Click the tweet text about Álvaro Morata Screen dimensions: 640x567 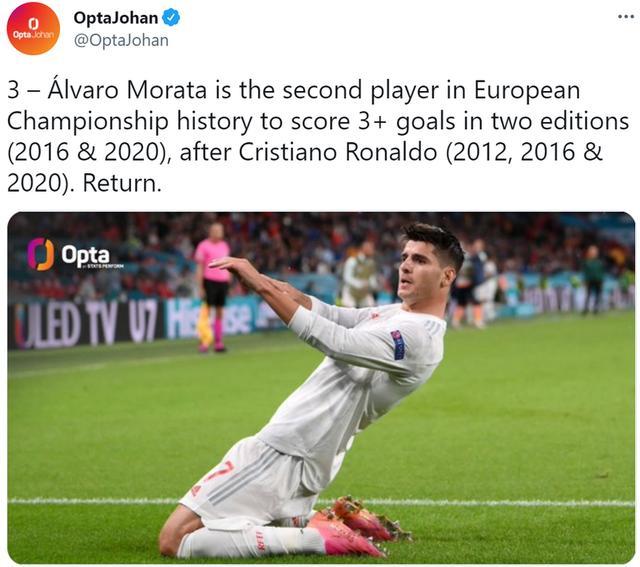[x=318, y=137]
